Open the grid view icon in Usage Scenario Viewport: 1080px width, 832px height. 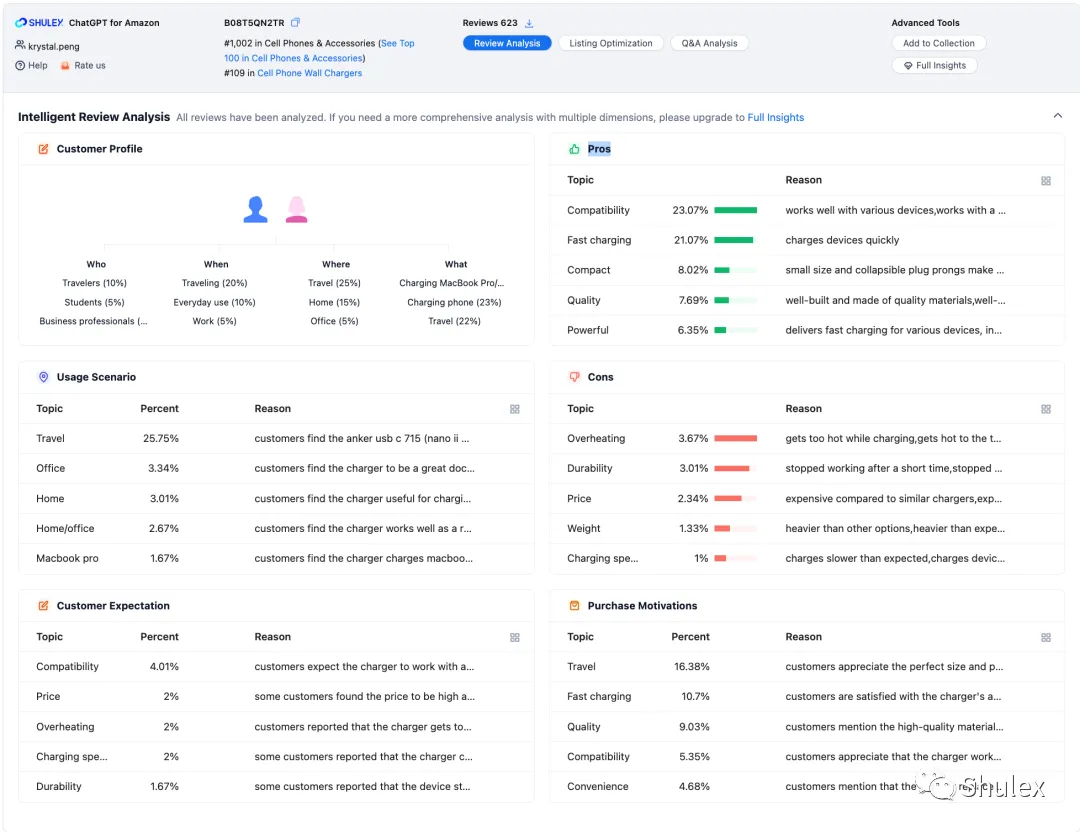coord(515,409)
